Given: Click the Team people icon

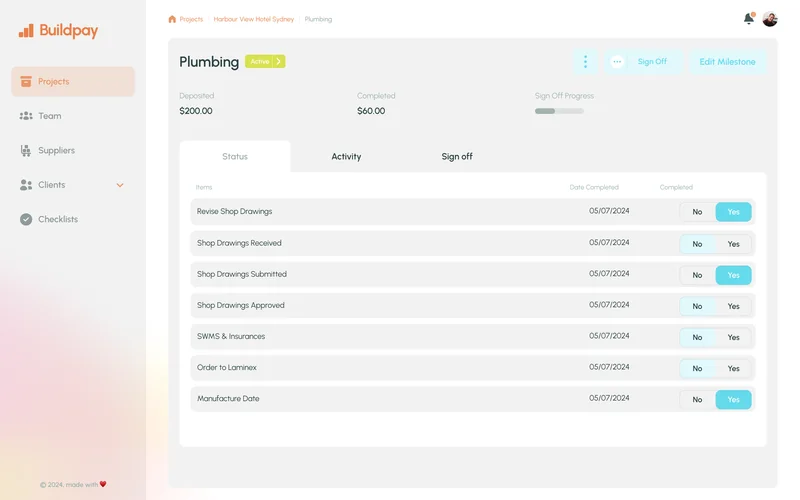Looking at the screenshot, I should [x=26, y=116].
